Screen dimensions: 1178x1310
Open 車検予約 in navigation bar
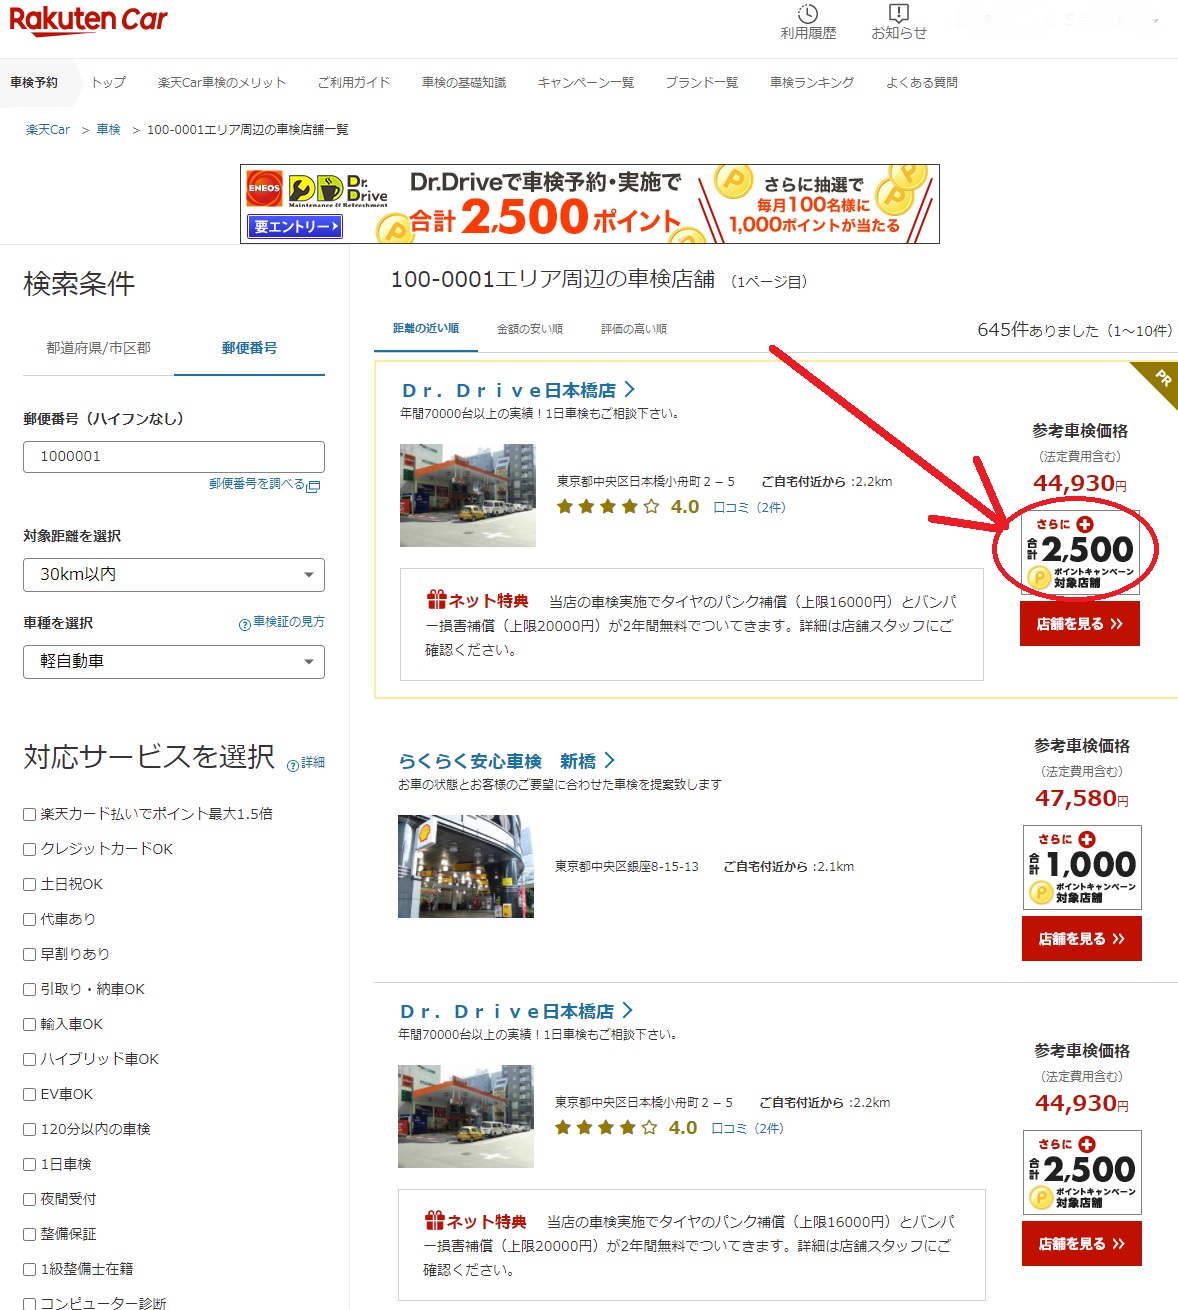(x=34, y=82)
